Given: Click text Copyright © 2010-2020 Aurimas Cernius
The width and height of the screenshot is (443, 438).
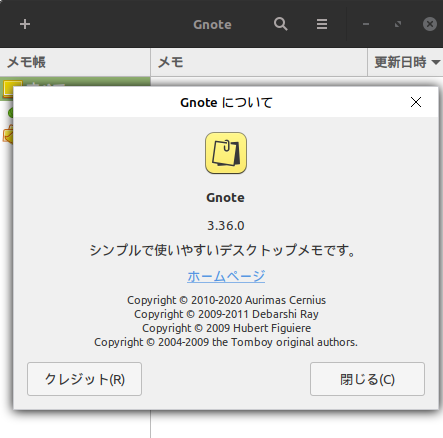Looking at the screenshot, I should click(226, 300).
